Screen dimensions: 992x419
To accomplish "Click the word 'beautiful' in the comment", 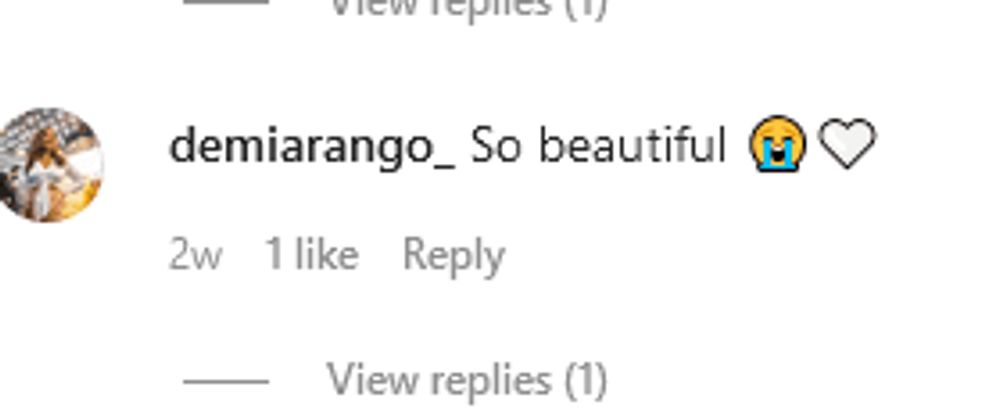I will [x=633, y=146].
